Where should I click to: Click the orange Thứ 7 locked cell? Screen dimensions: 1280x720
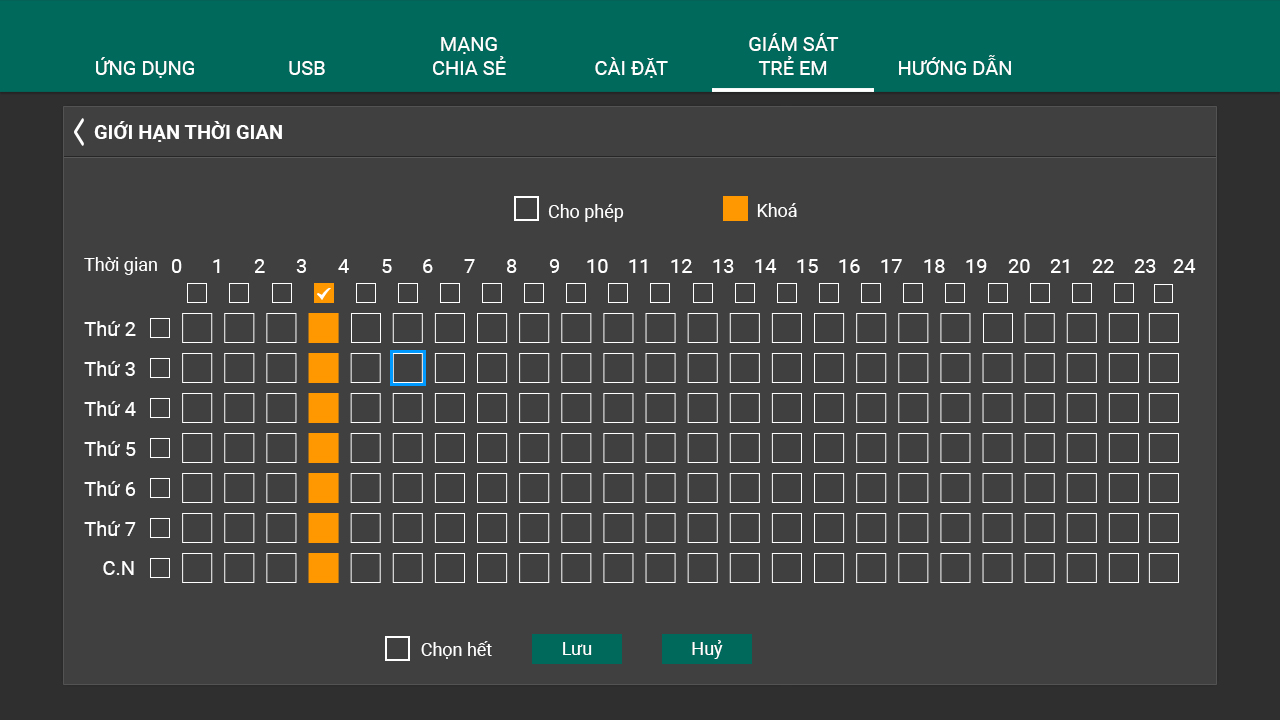coord(323,528)
